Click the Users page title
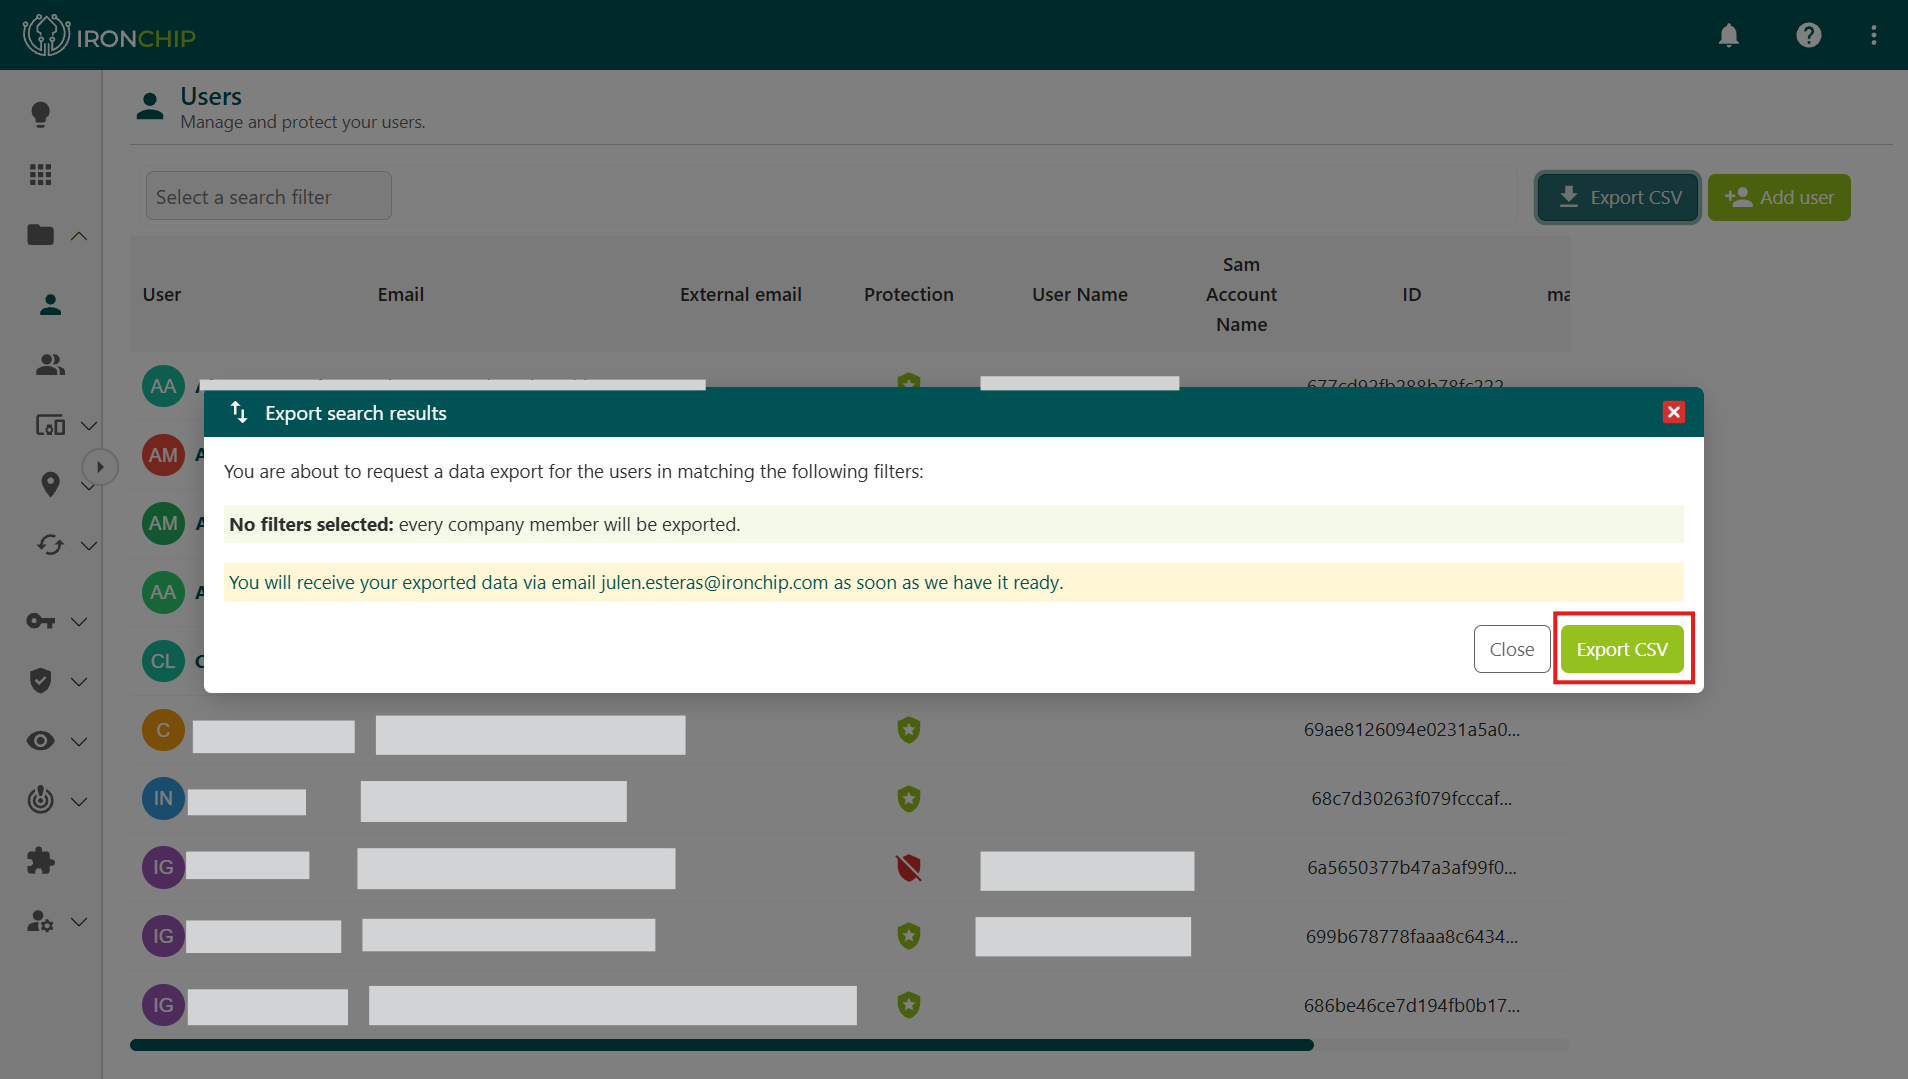Image resolution: width=1908 pixels, height=1079 pixels. click(211, 96)
